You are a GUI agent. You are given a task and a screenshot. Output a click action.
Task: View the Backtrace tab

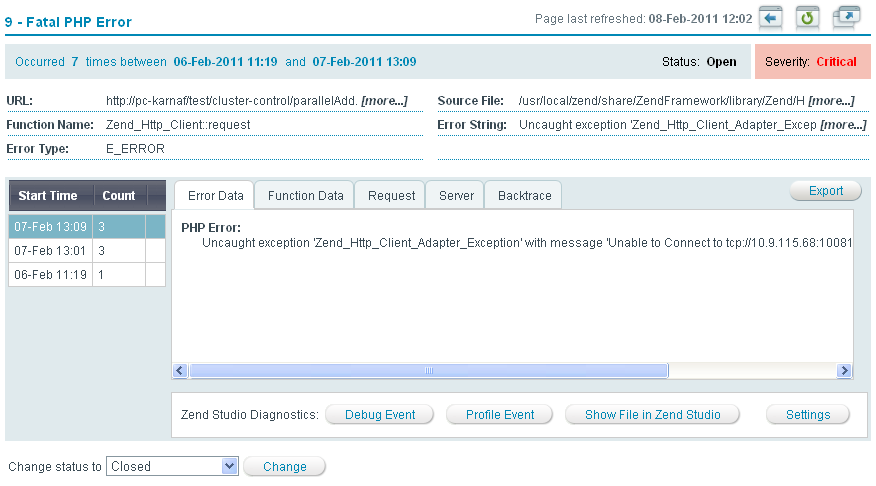pos(524,196)
